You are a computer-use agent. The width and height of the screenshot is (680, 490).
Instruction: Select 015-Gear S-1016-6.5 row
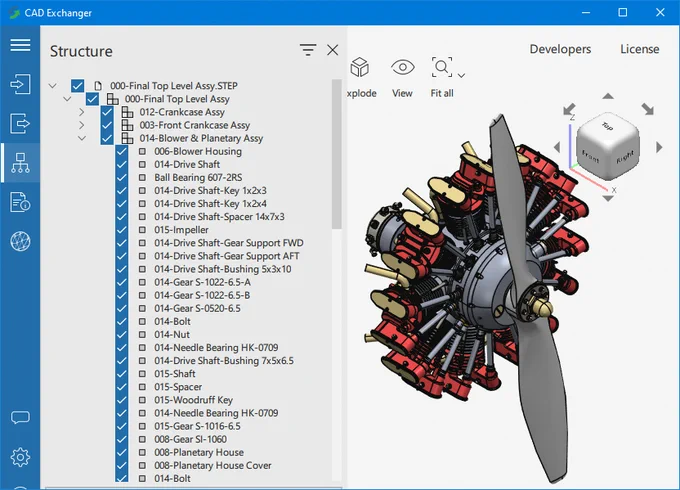197,426
